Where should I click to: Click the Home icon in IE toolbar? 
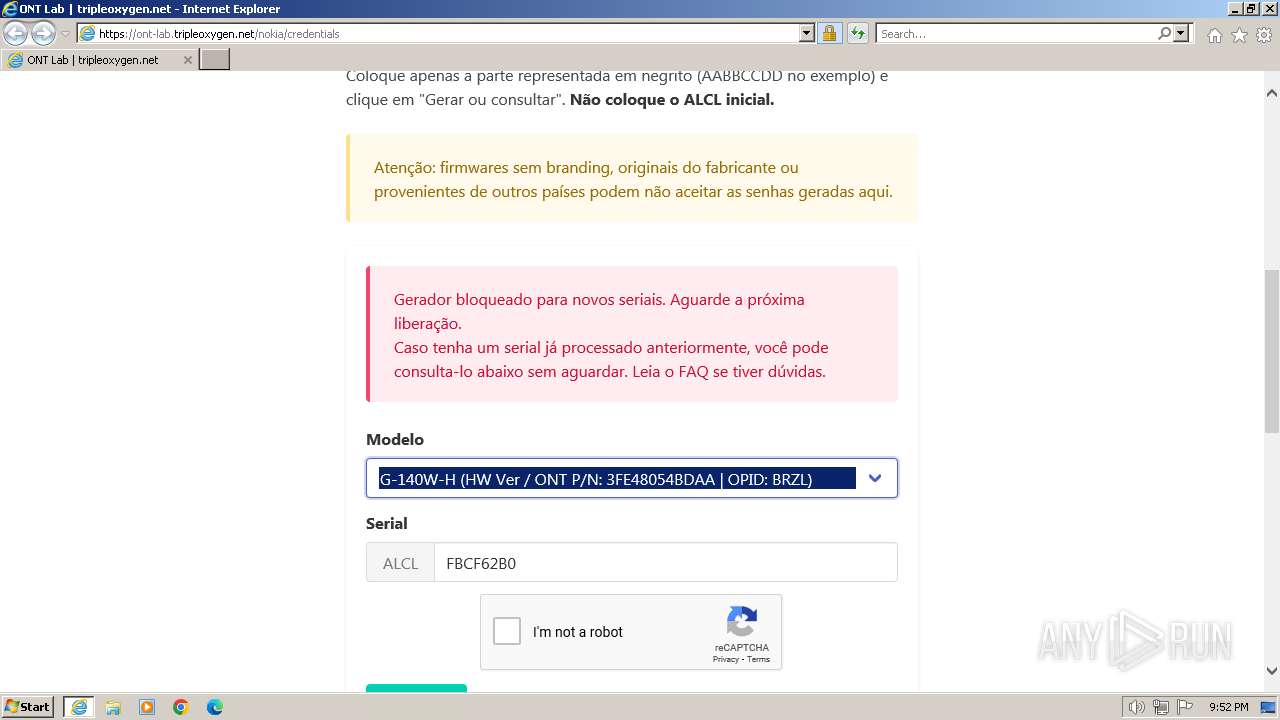(x=1214, y=35)
